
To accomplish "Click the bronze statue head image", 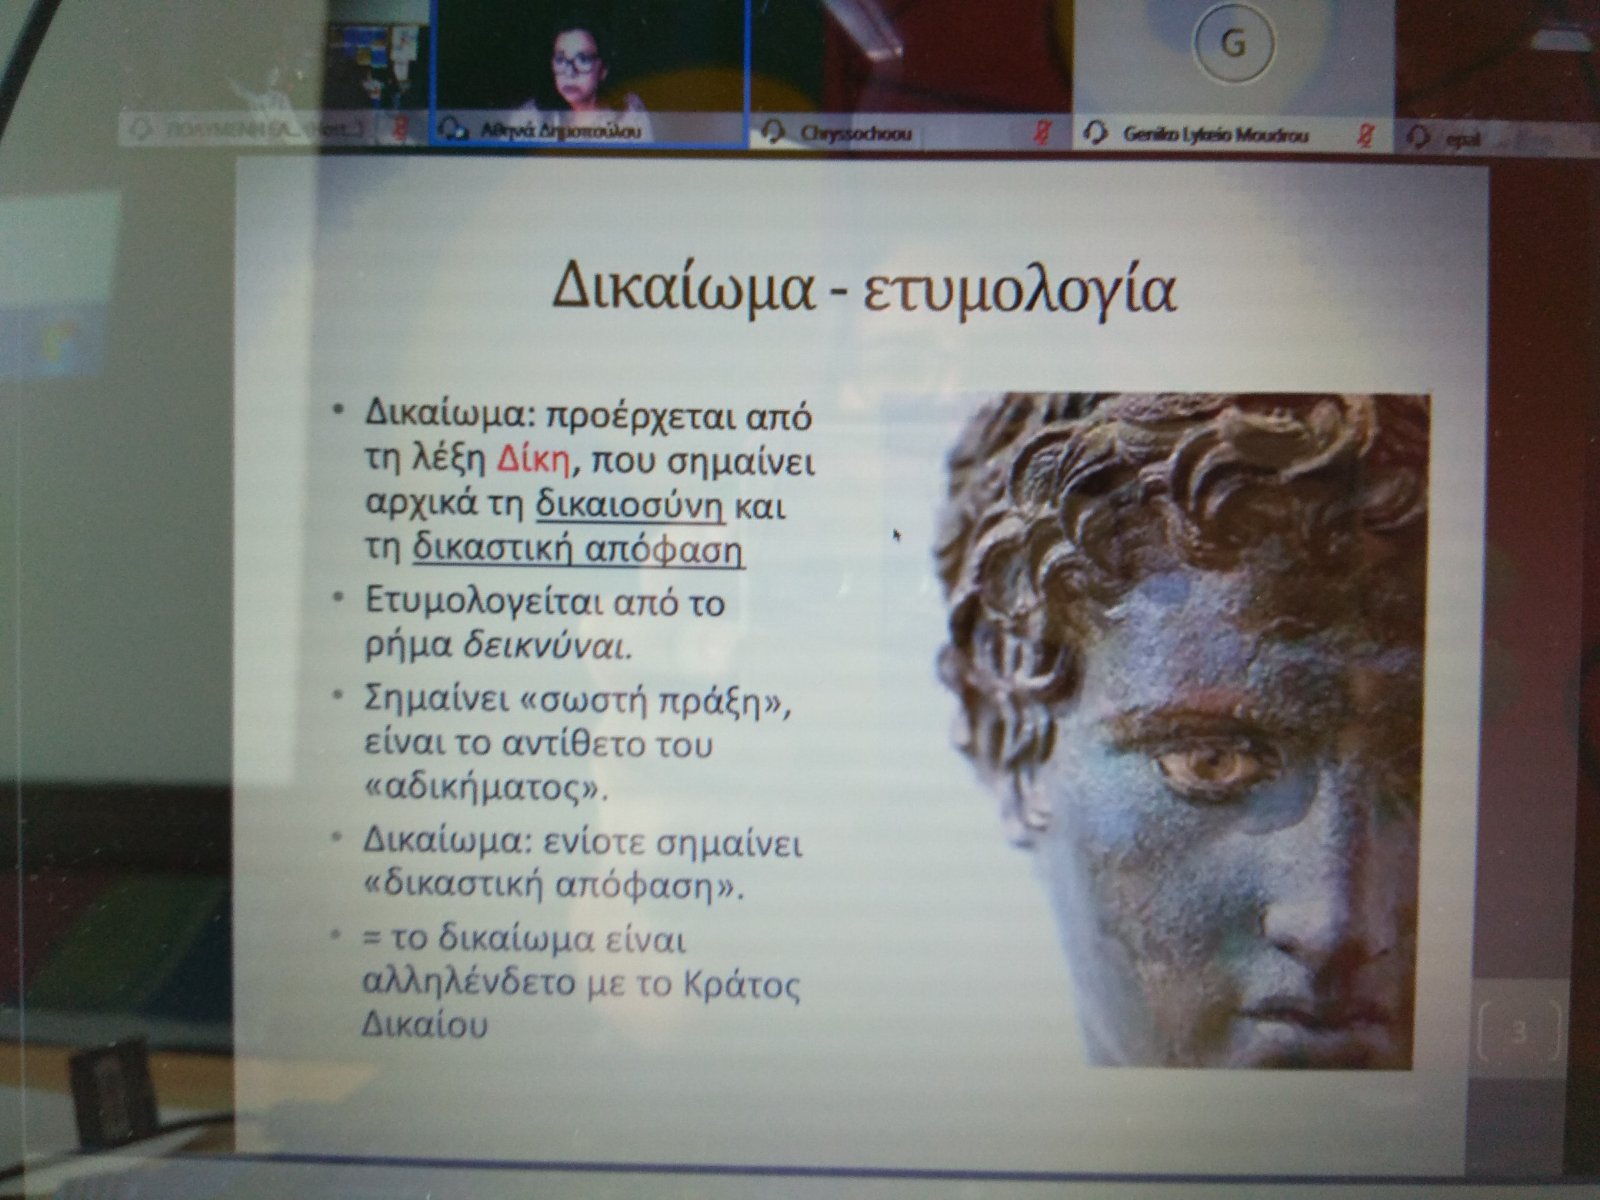I will 1180,730.
